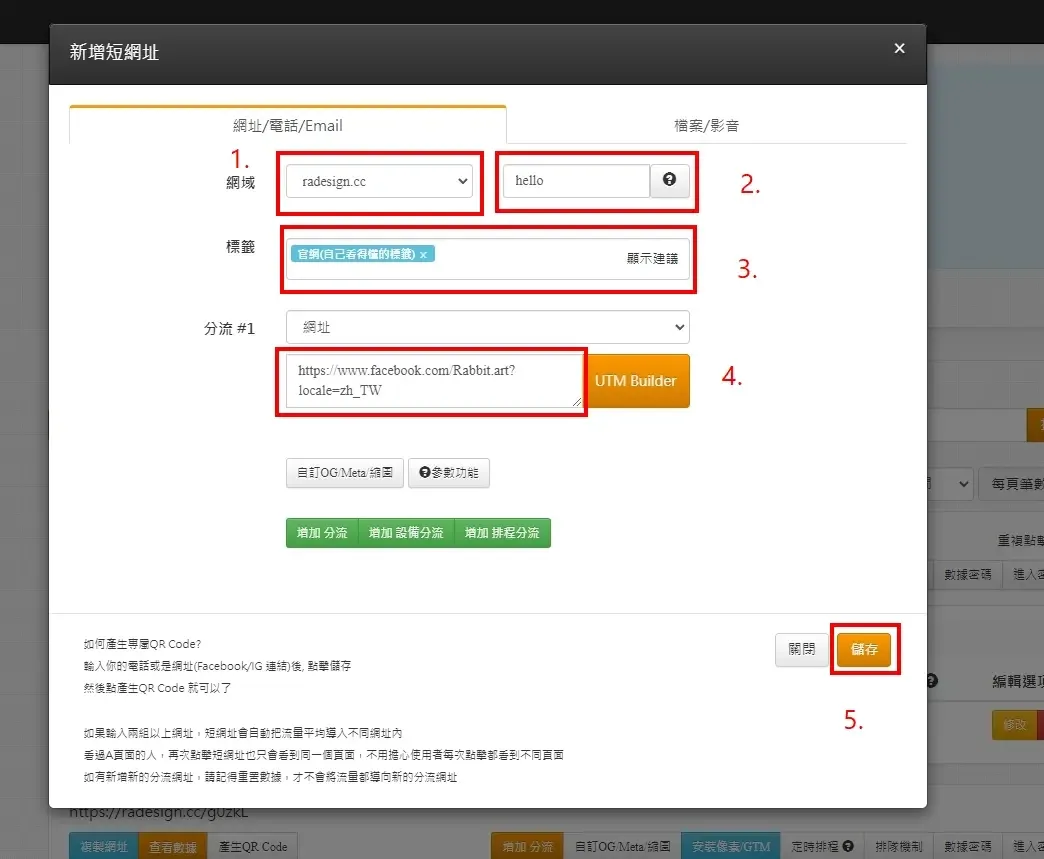Click the green 增加 分流 button
1044x859 pixels.
pyautogui.click(x=322, y=533)
